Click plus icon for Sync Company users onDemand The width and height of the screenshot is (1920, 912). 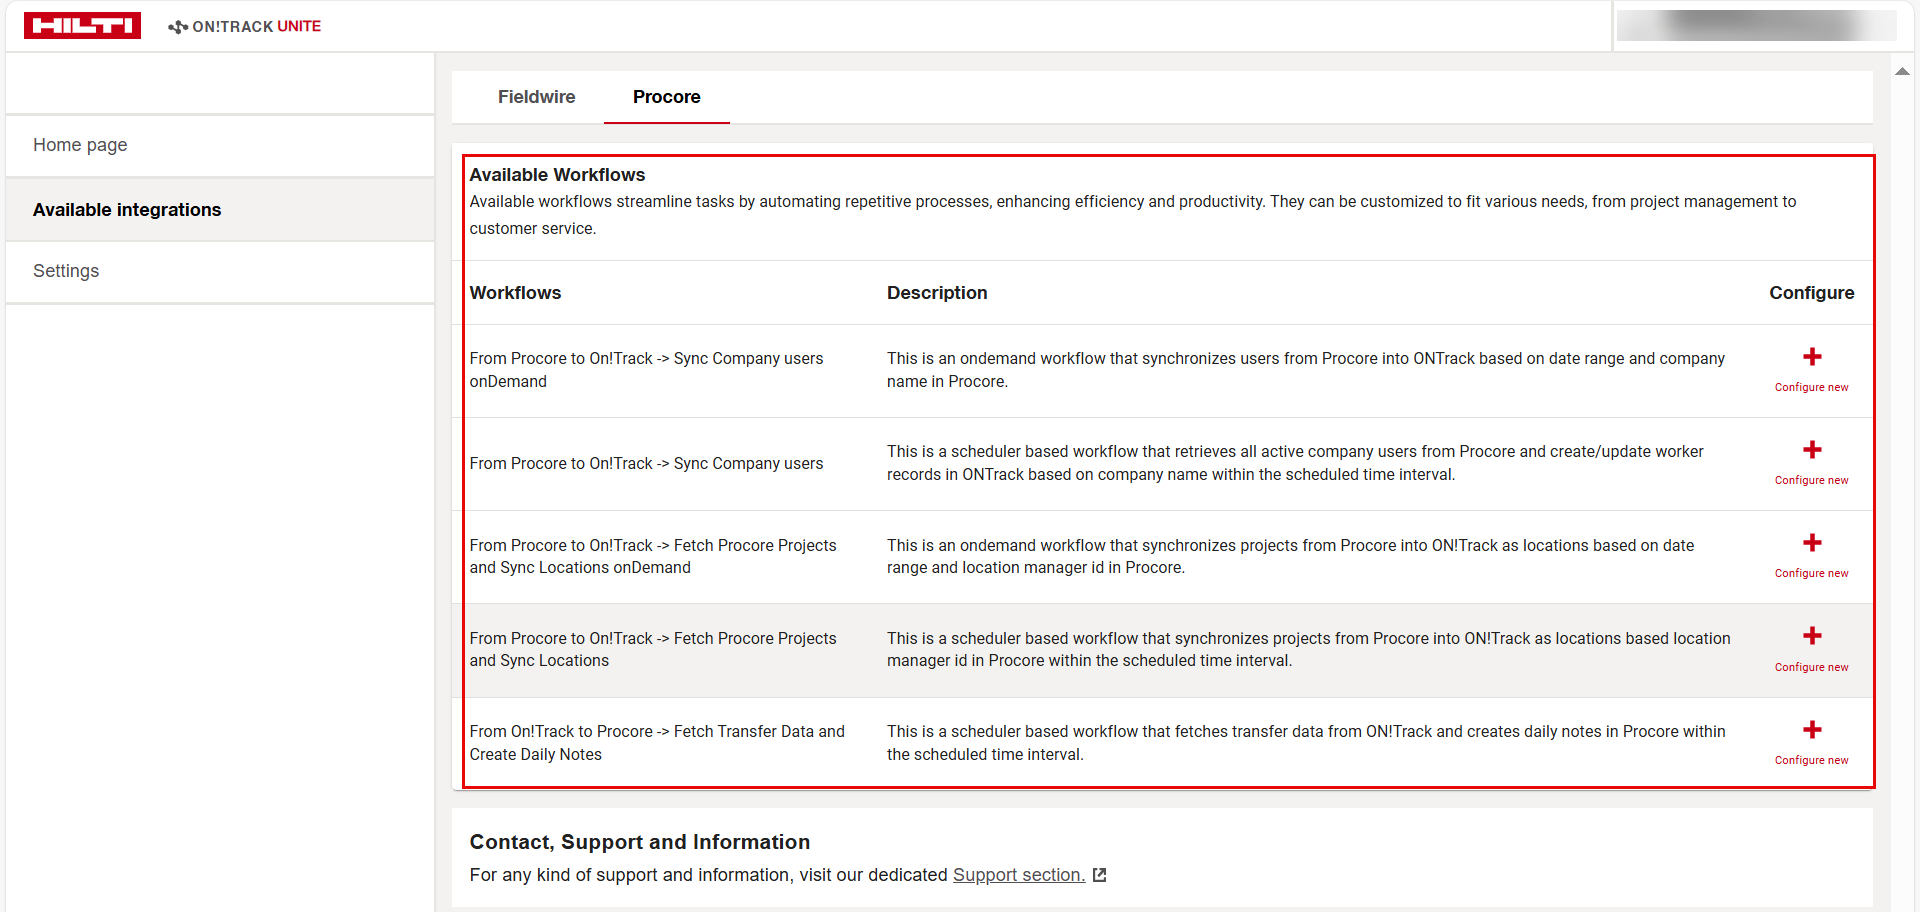click(x=1812, y=357)
